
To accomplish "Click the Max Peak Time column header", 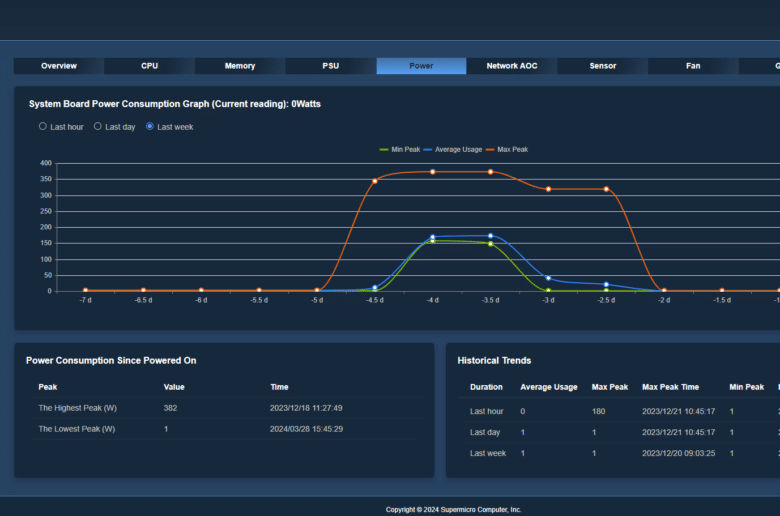I will click(670, 387).
